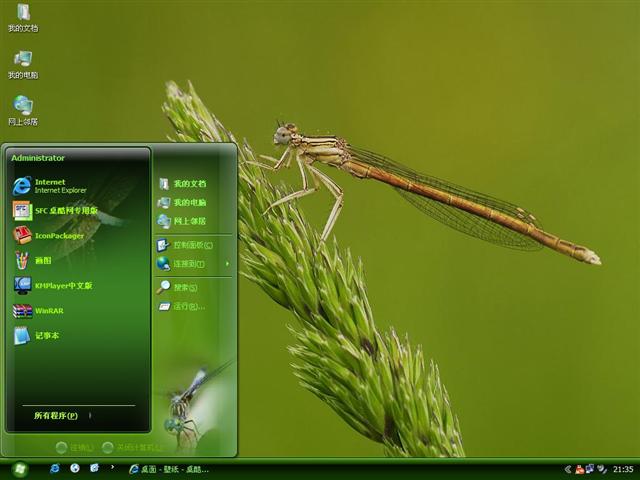
Task: Click the network computers tray icon
Action: tap(590, 469)
